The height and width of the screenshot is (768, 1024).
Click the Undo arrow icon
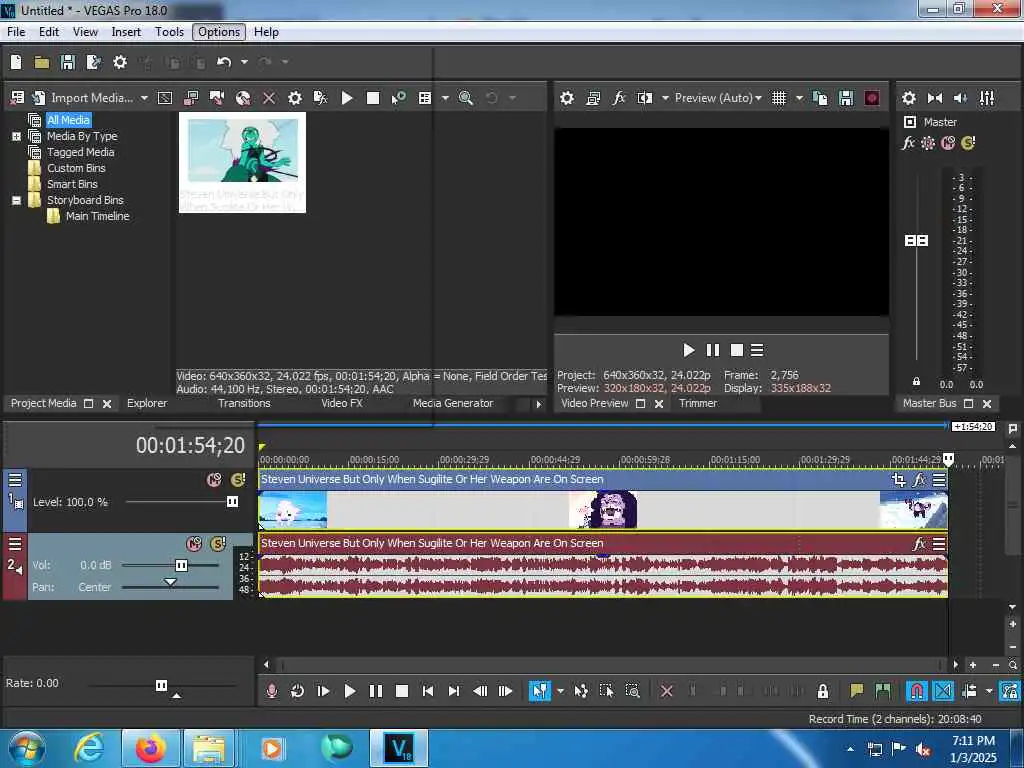pos(224,62)
